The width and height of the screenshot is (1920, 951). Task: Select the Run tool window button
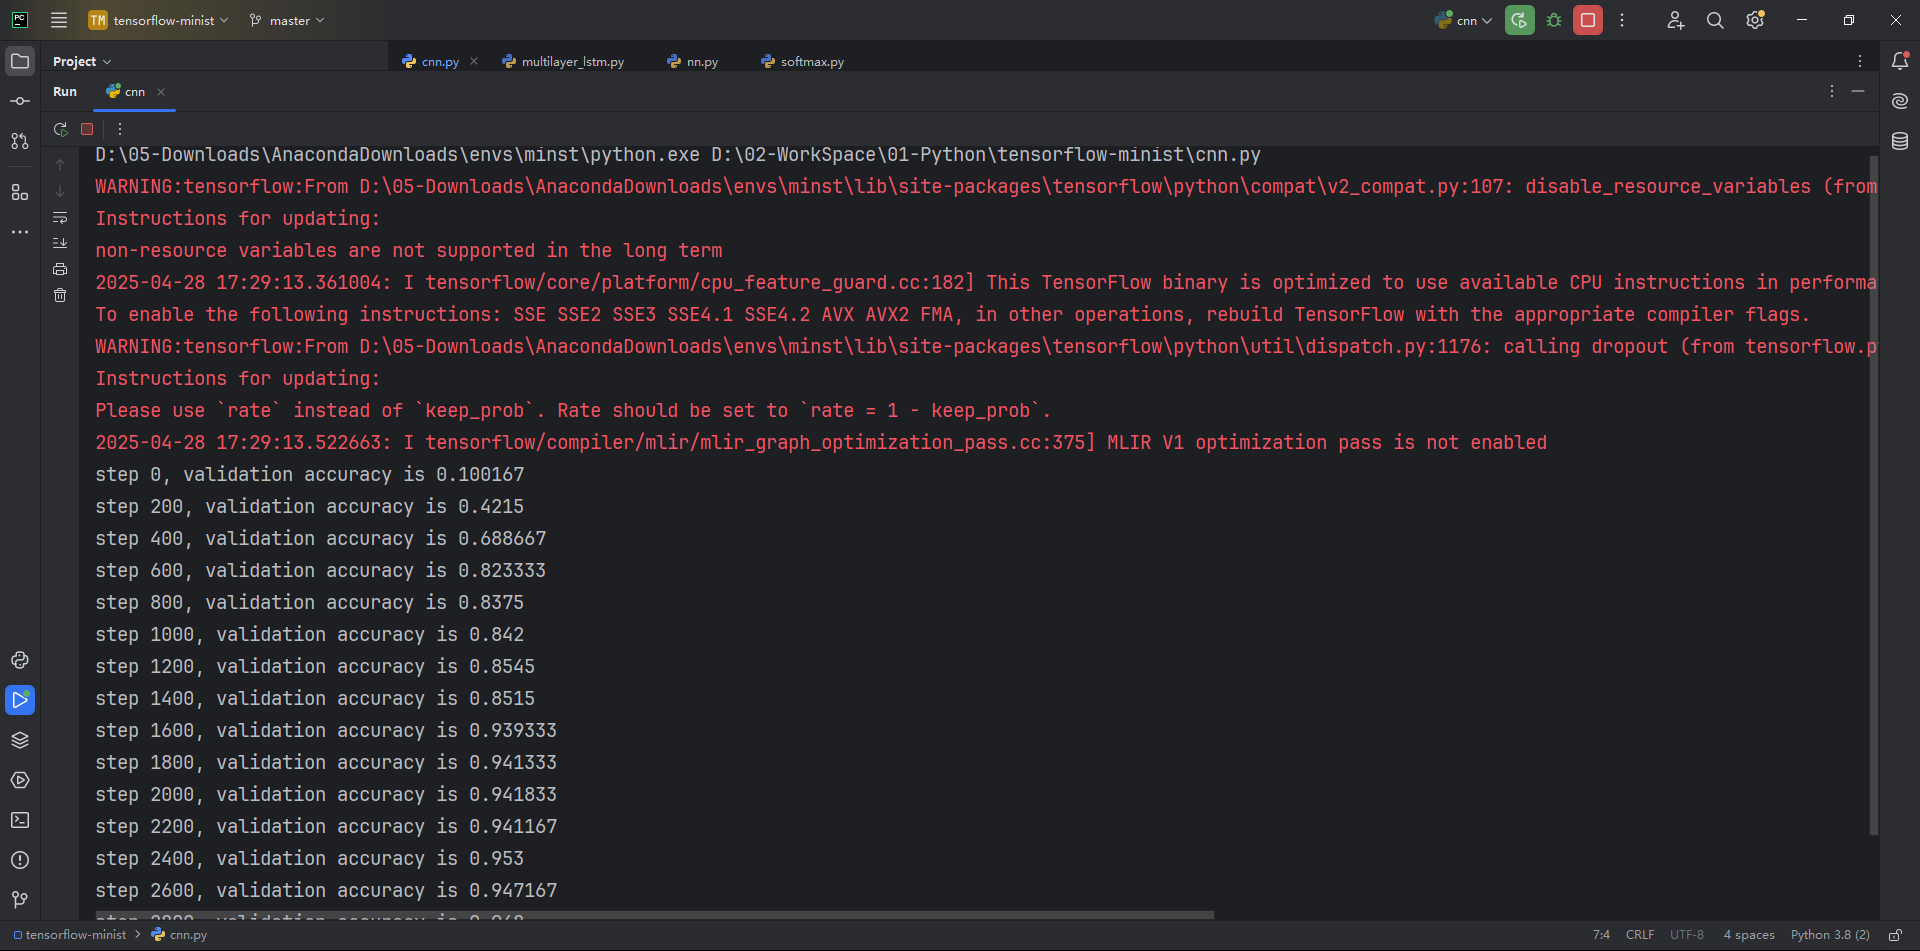coord(20,700)
